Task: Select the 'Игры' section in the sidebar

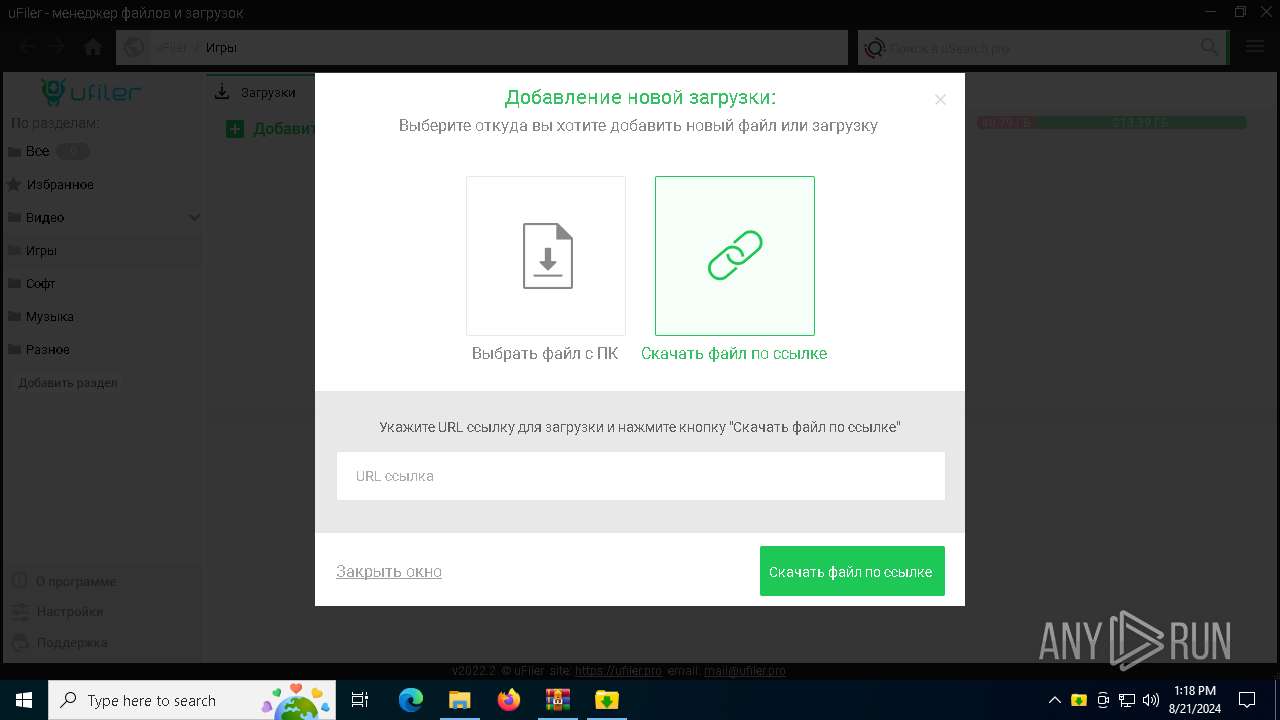Action: point(41,250)
